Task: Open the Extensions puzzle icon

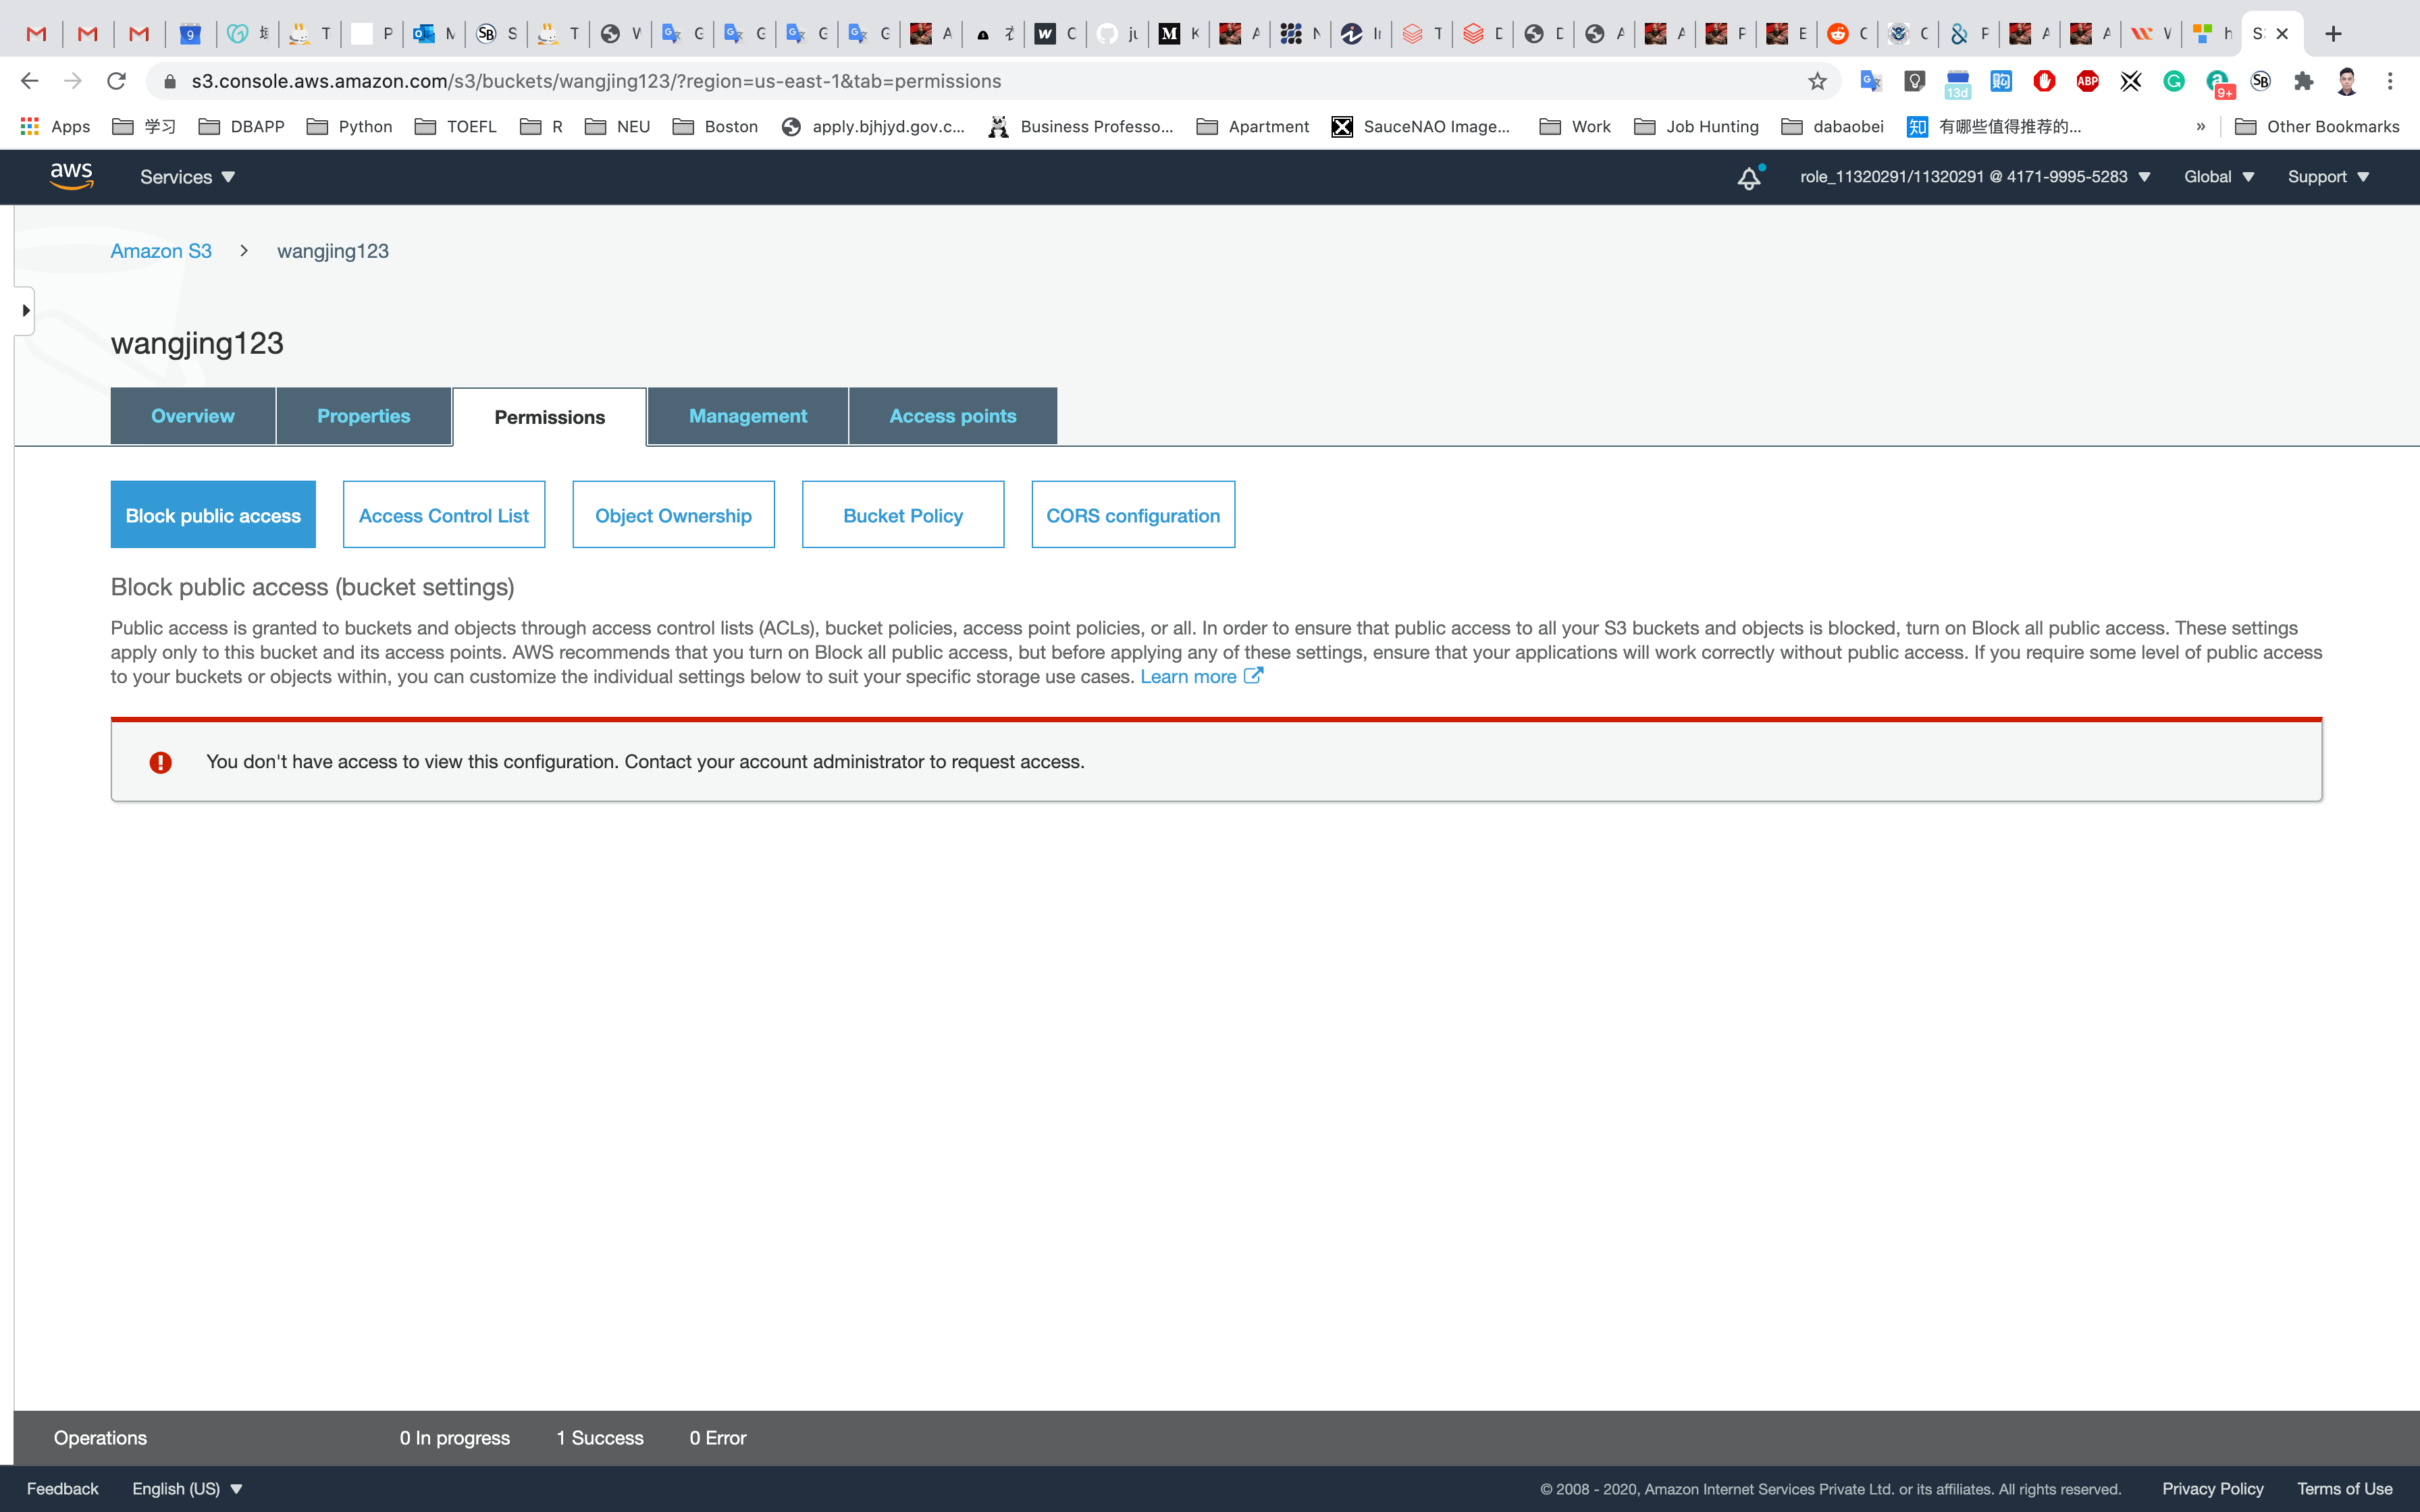Action: (2304, 81)
